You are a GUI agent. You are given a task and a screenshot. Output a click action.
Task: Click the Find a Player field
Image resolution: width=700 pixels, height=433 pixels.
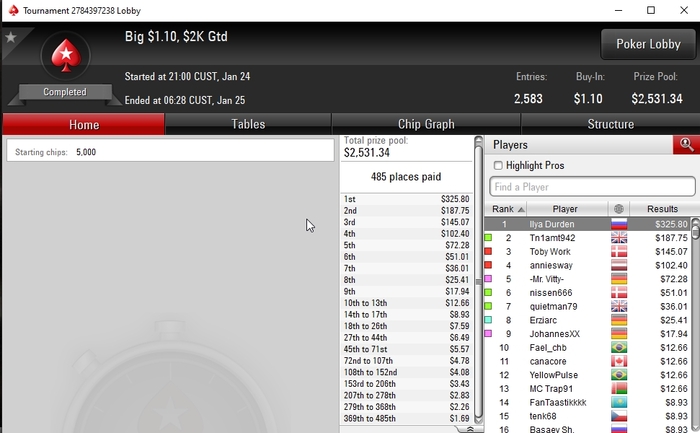coord(592,187)
